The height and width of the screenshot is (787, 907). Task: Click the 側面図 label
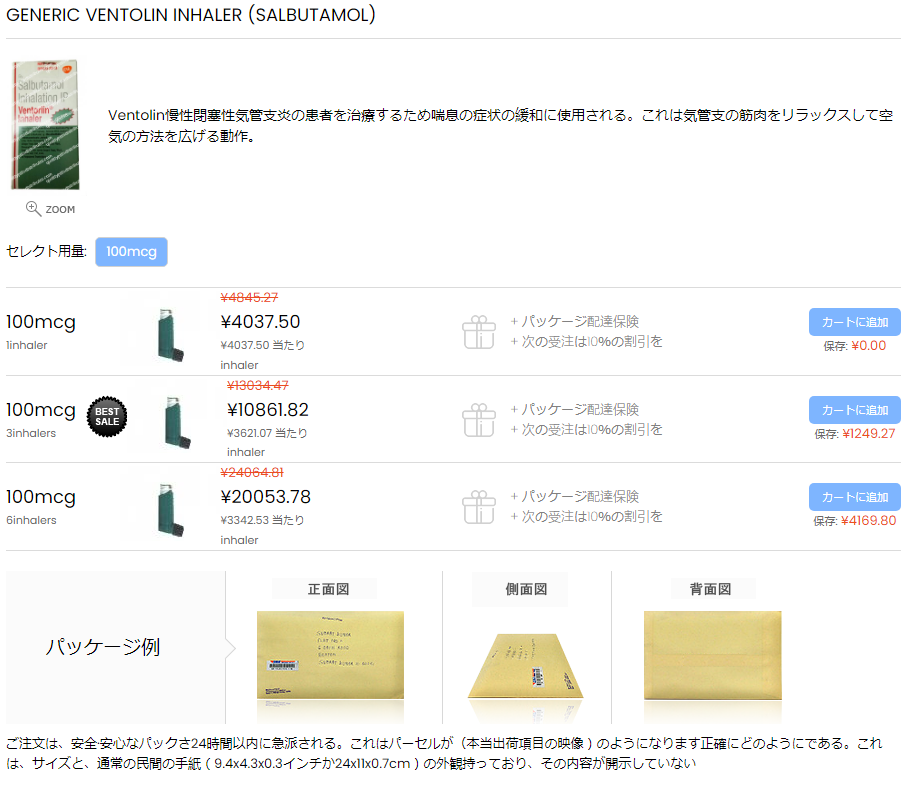[x=526, y=589]
